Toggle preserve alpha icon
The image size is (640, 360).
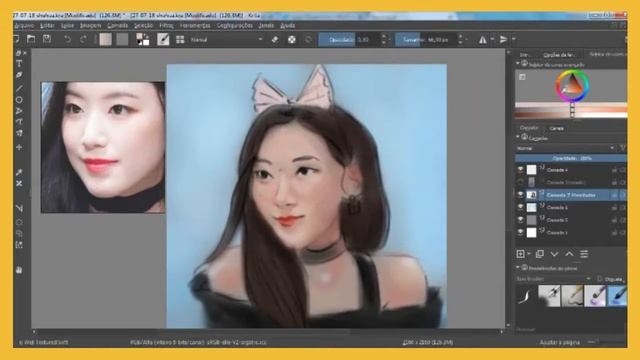click(291, 40)
